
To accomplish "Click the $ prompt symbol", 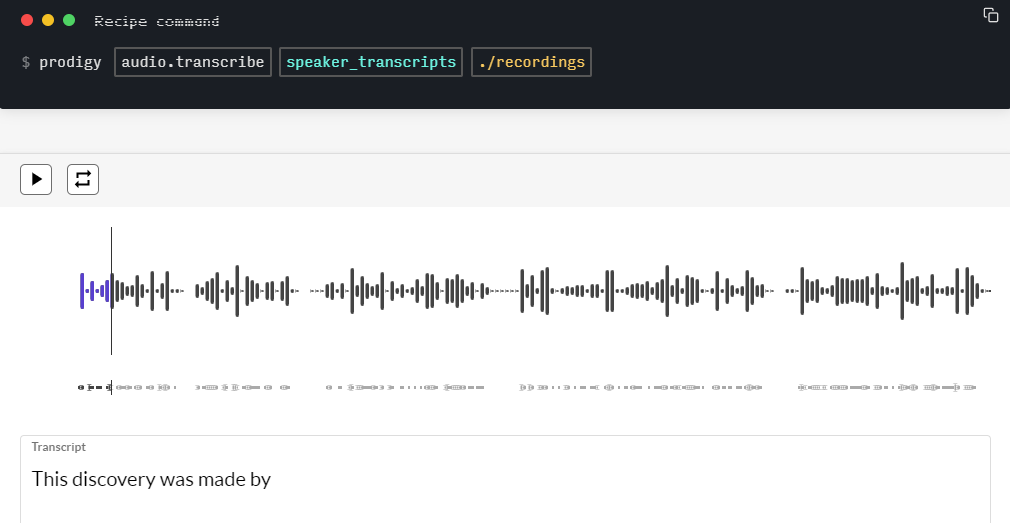I will click(x=26, y=62).
